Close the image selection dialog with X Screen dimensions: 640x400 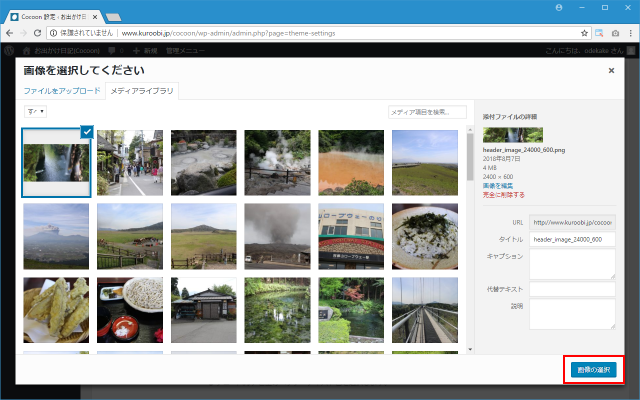pyautogui.click(x=611, y=71)
